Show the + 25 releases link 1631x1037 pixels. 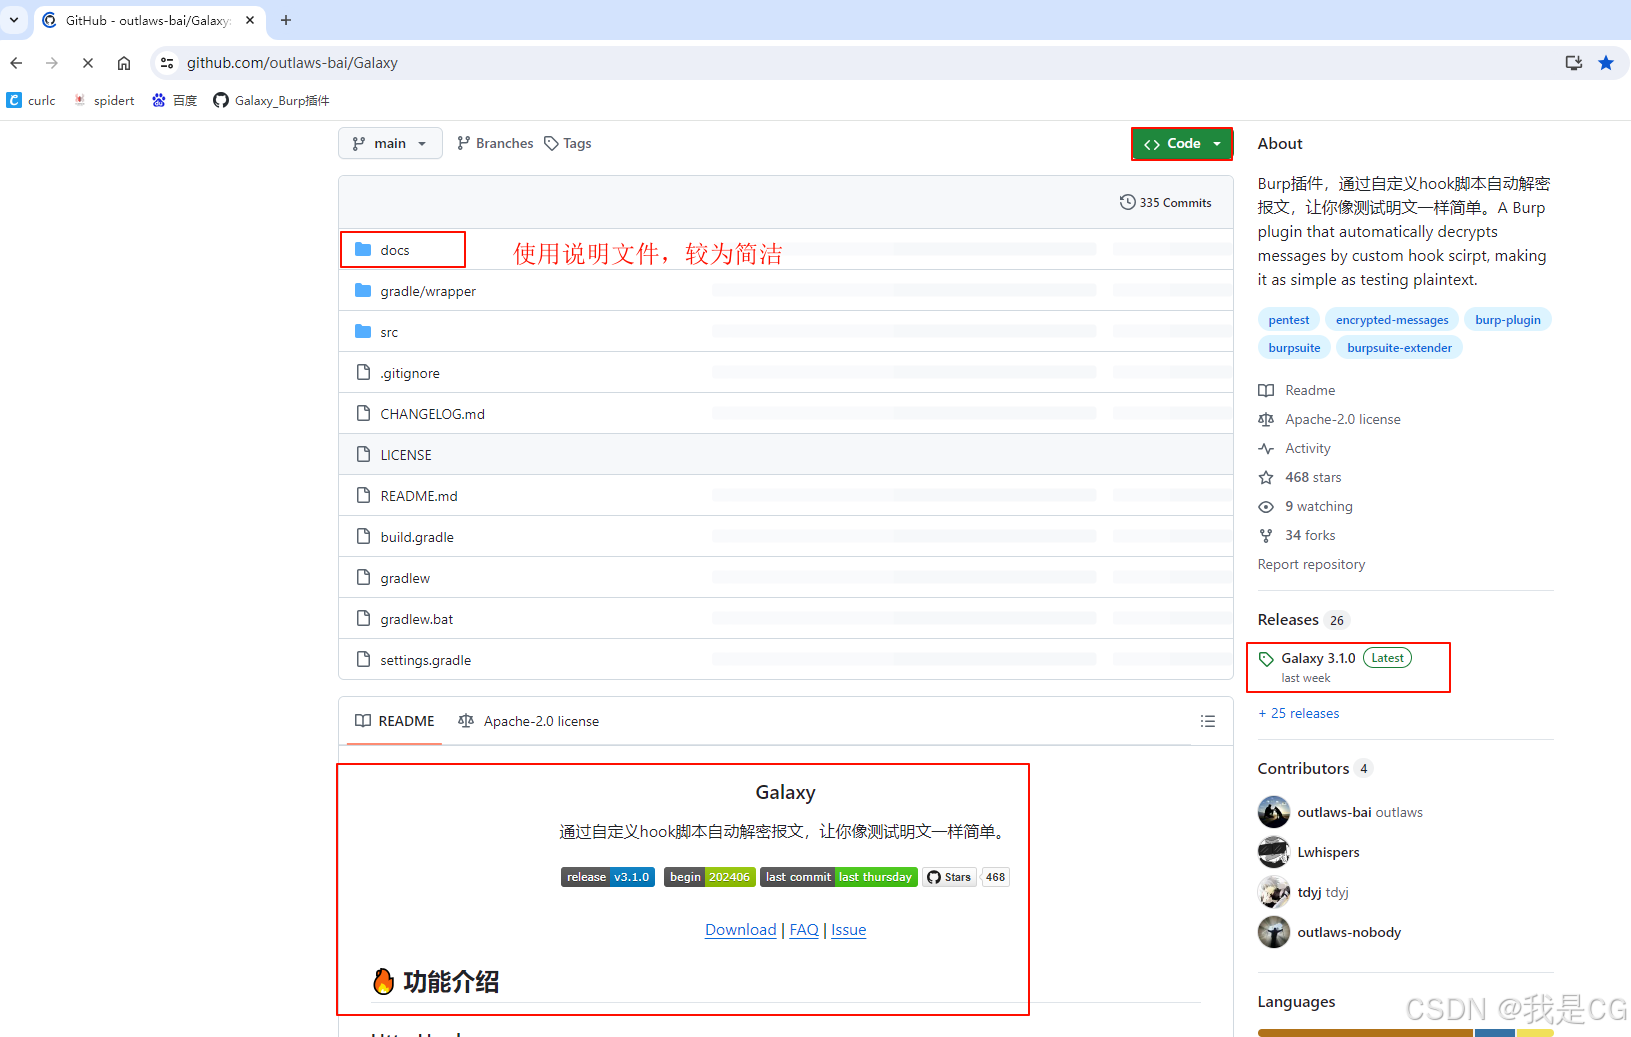tap(1299, 713)
